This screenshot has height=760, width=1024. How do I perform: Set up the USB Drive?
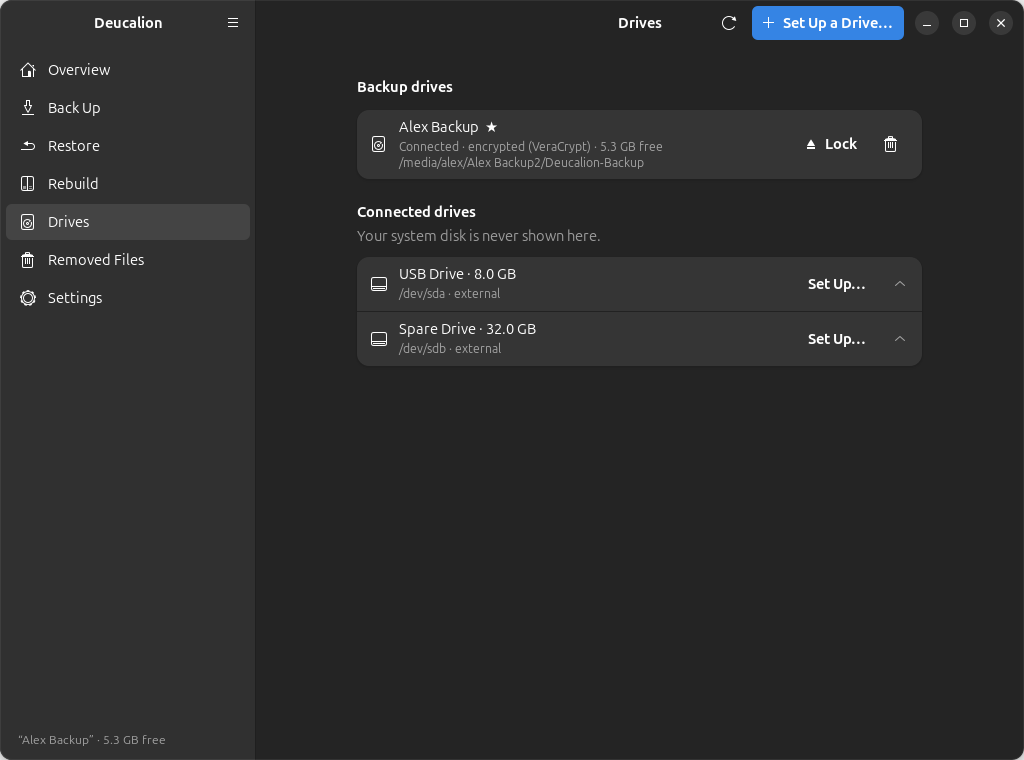point(837,284)
